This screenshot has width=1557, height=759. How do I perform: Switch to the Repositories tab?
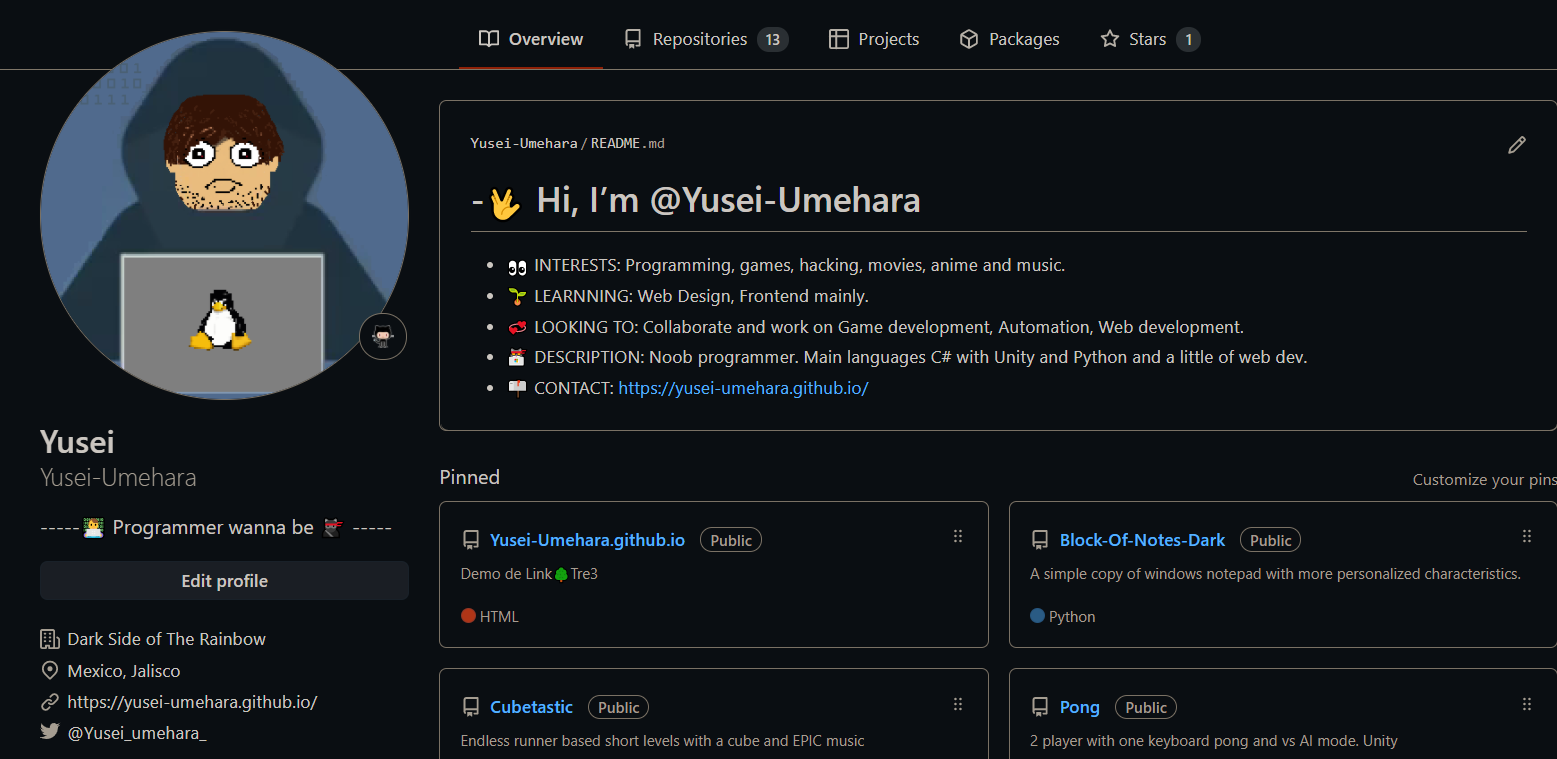coord(706,39)
